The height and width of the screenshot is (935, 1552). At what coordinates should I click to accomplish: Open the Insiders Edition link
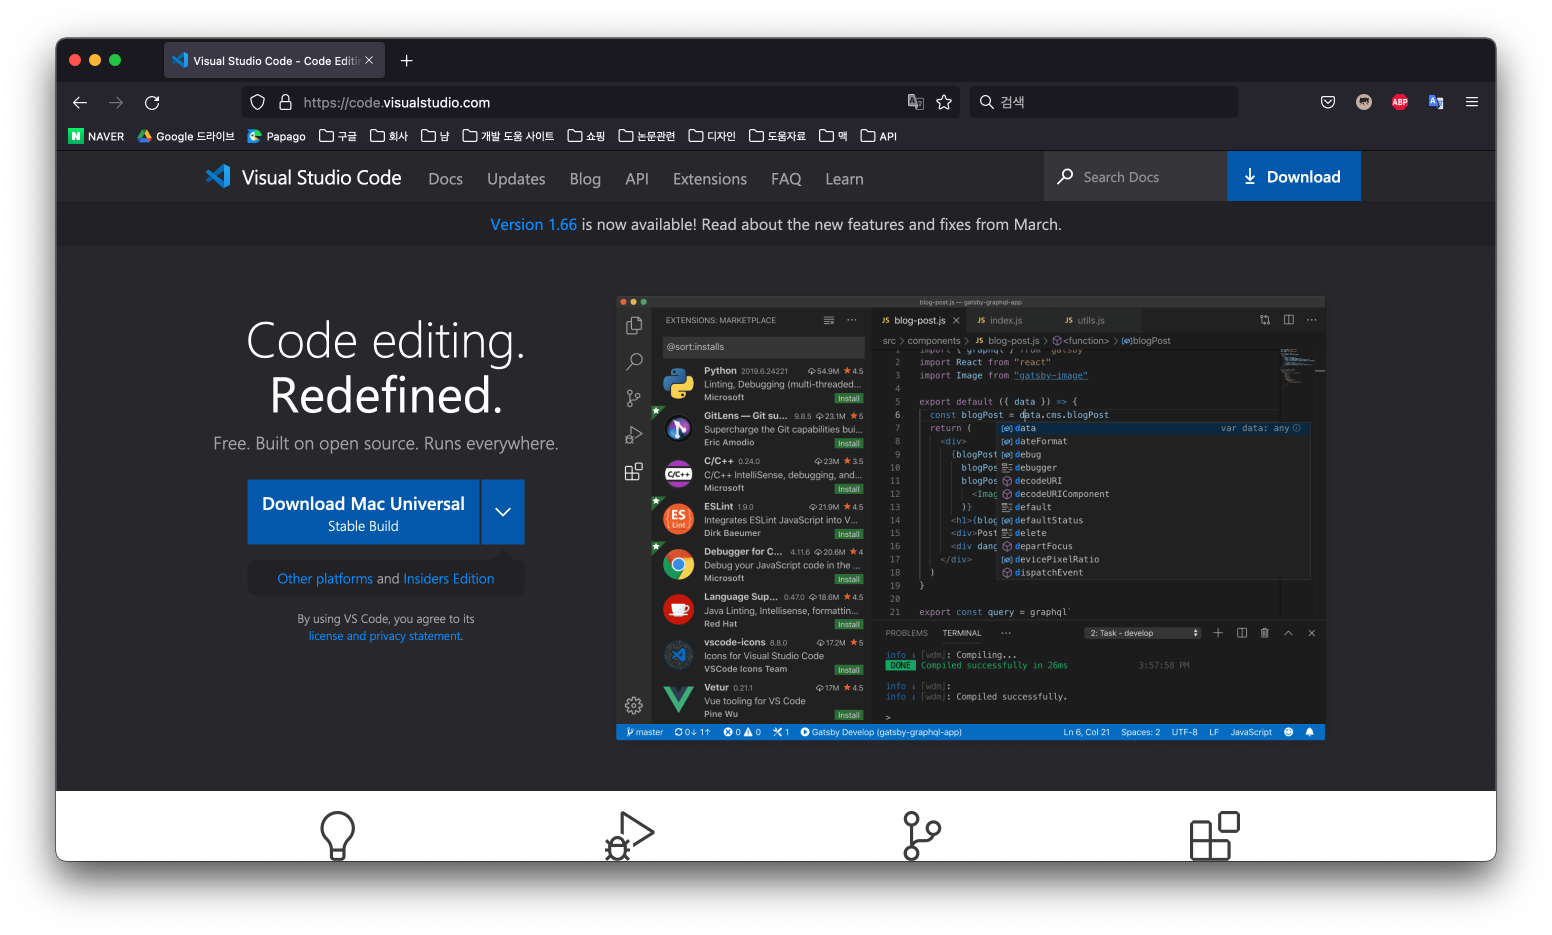448,578
